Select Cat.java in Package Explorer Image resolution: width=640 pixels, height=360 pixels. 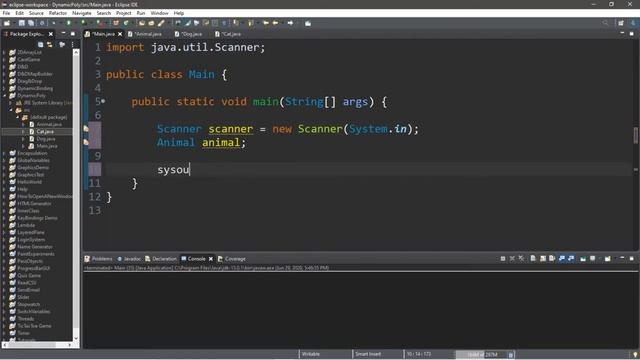pyautogui.click(x=45, y=131)
